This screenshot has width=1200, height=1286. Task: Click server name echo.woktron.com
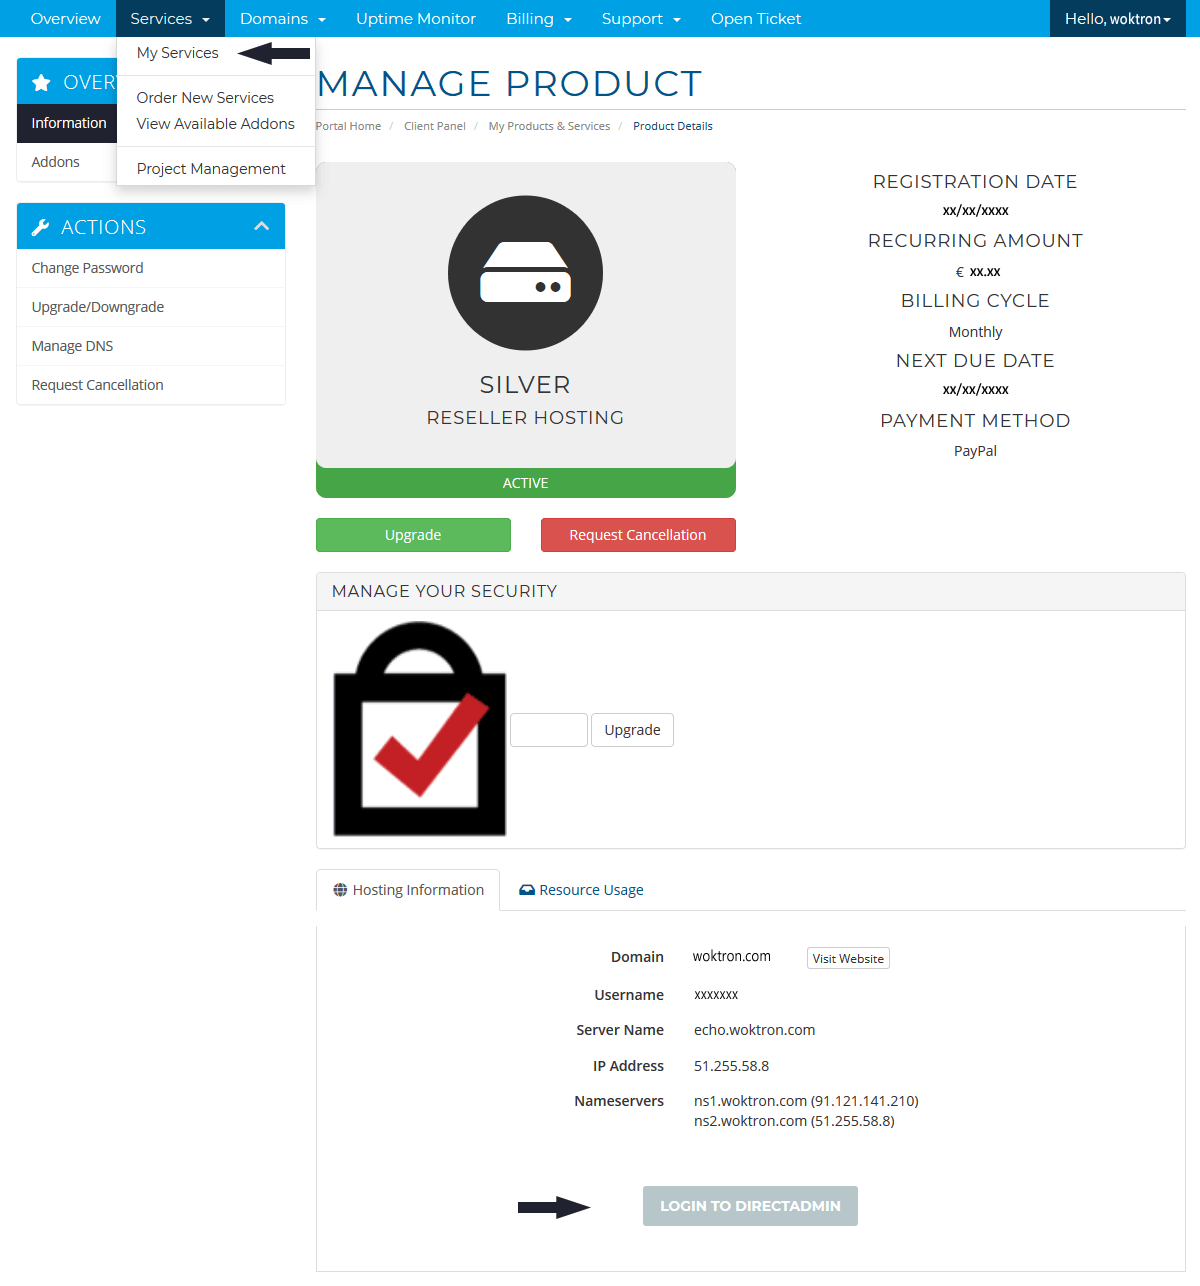pos(755,1030)
